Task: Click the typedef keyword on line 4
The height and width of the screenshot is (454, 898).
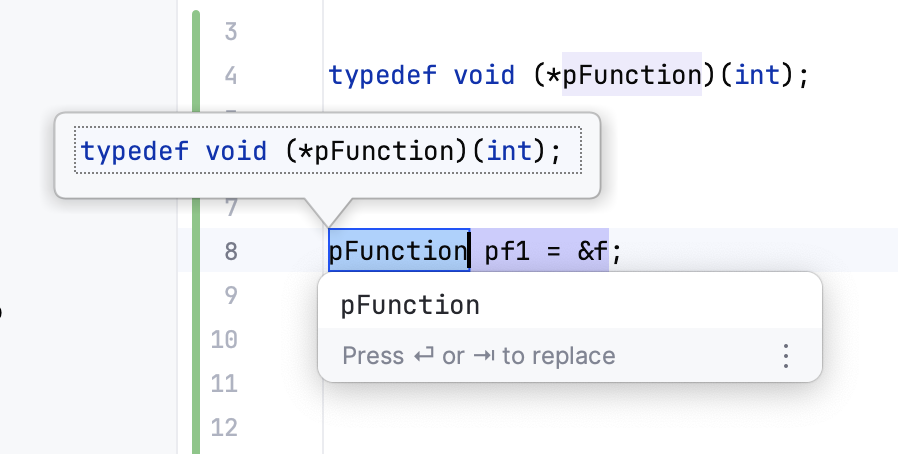Action: tap(383, 75)
